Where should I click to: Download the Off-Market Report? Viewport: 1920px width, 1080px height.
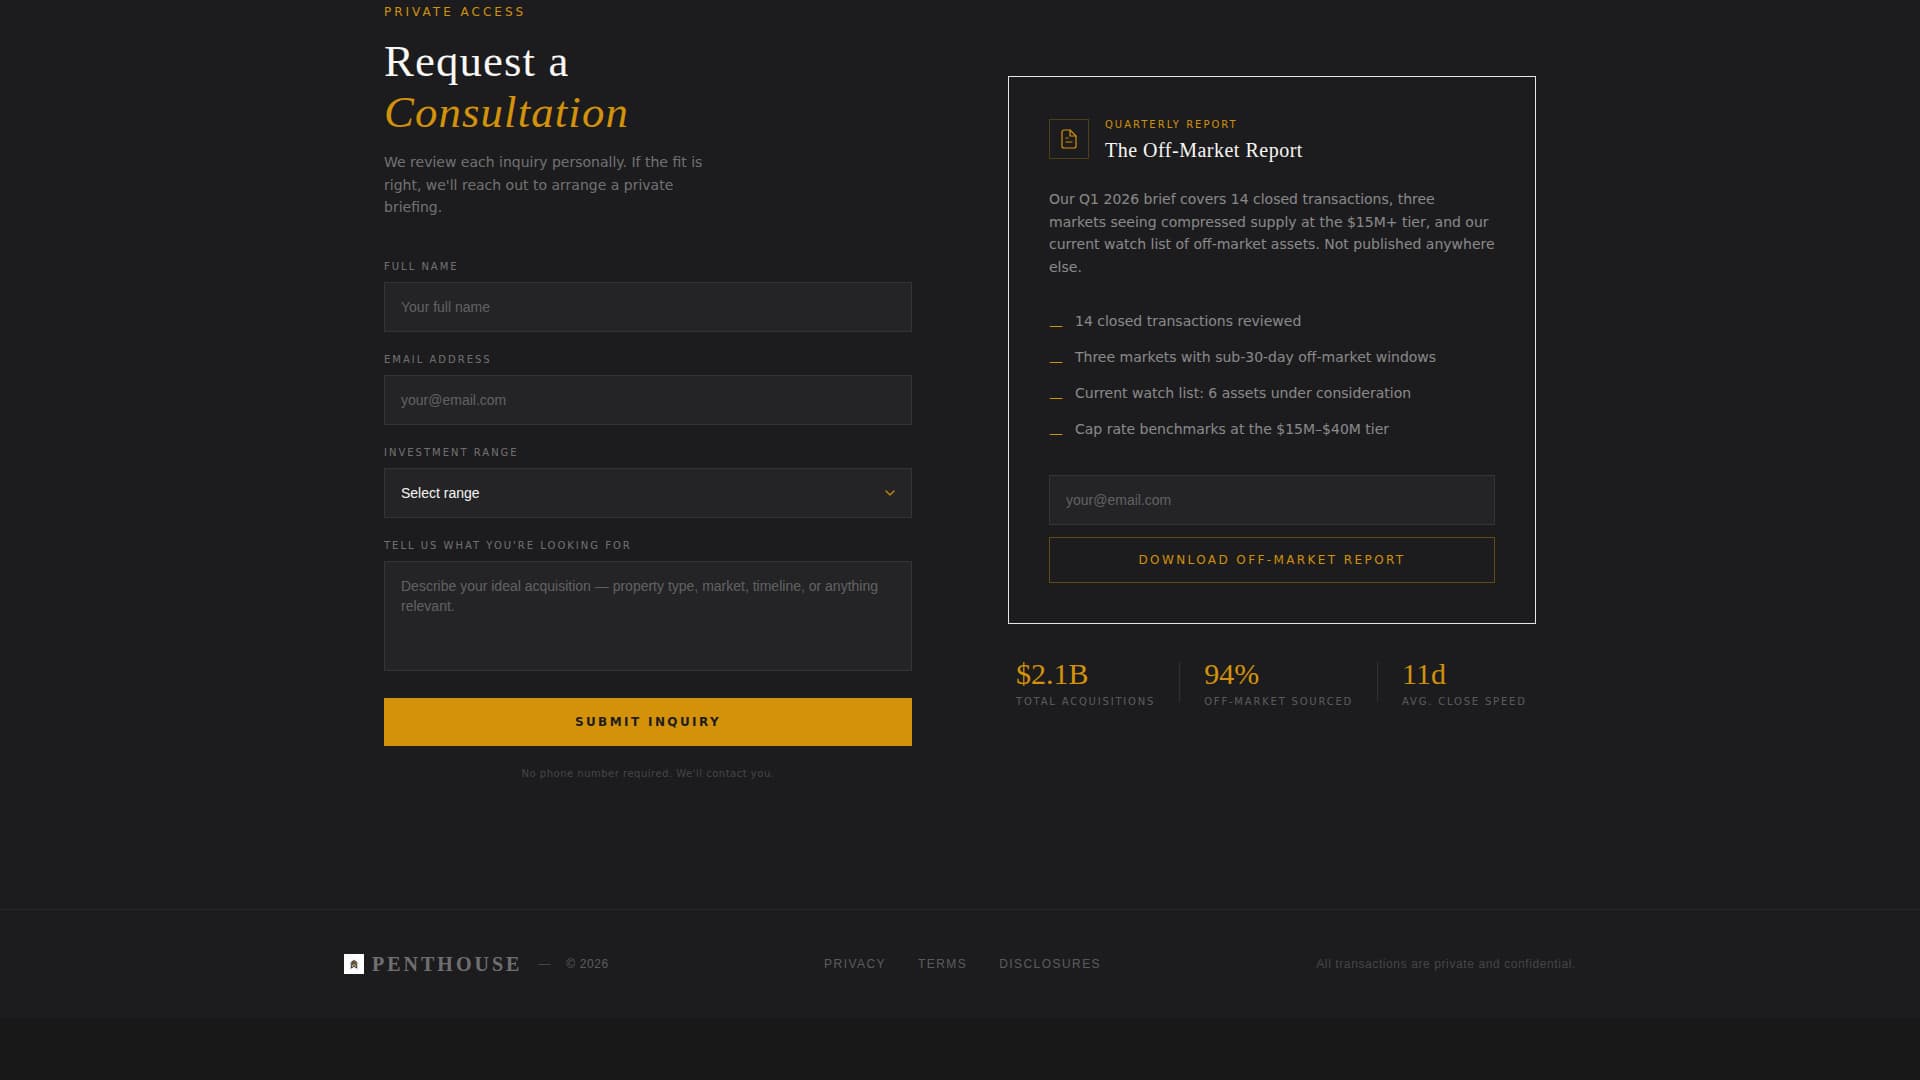click(1271, 560)
